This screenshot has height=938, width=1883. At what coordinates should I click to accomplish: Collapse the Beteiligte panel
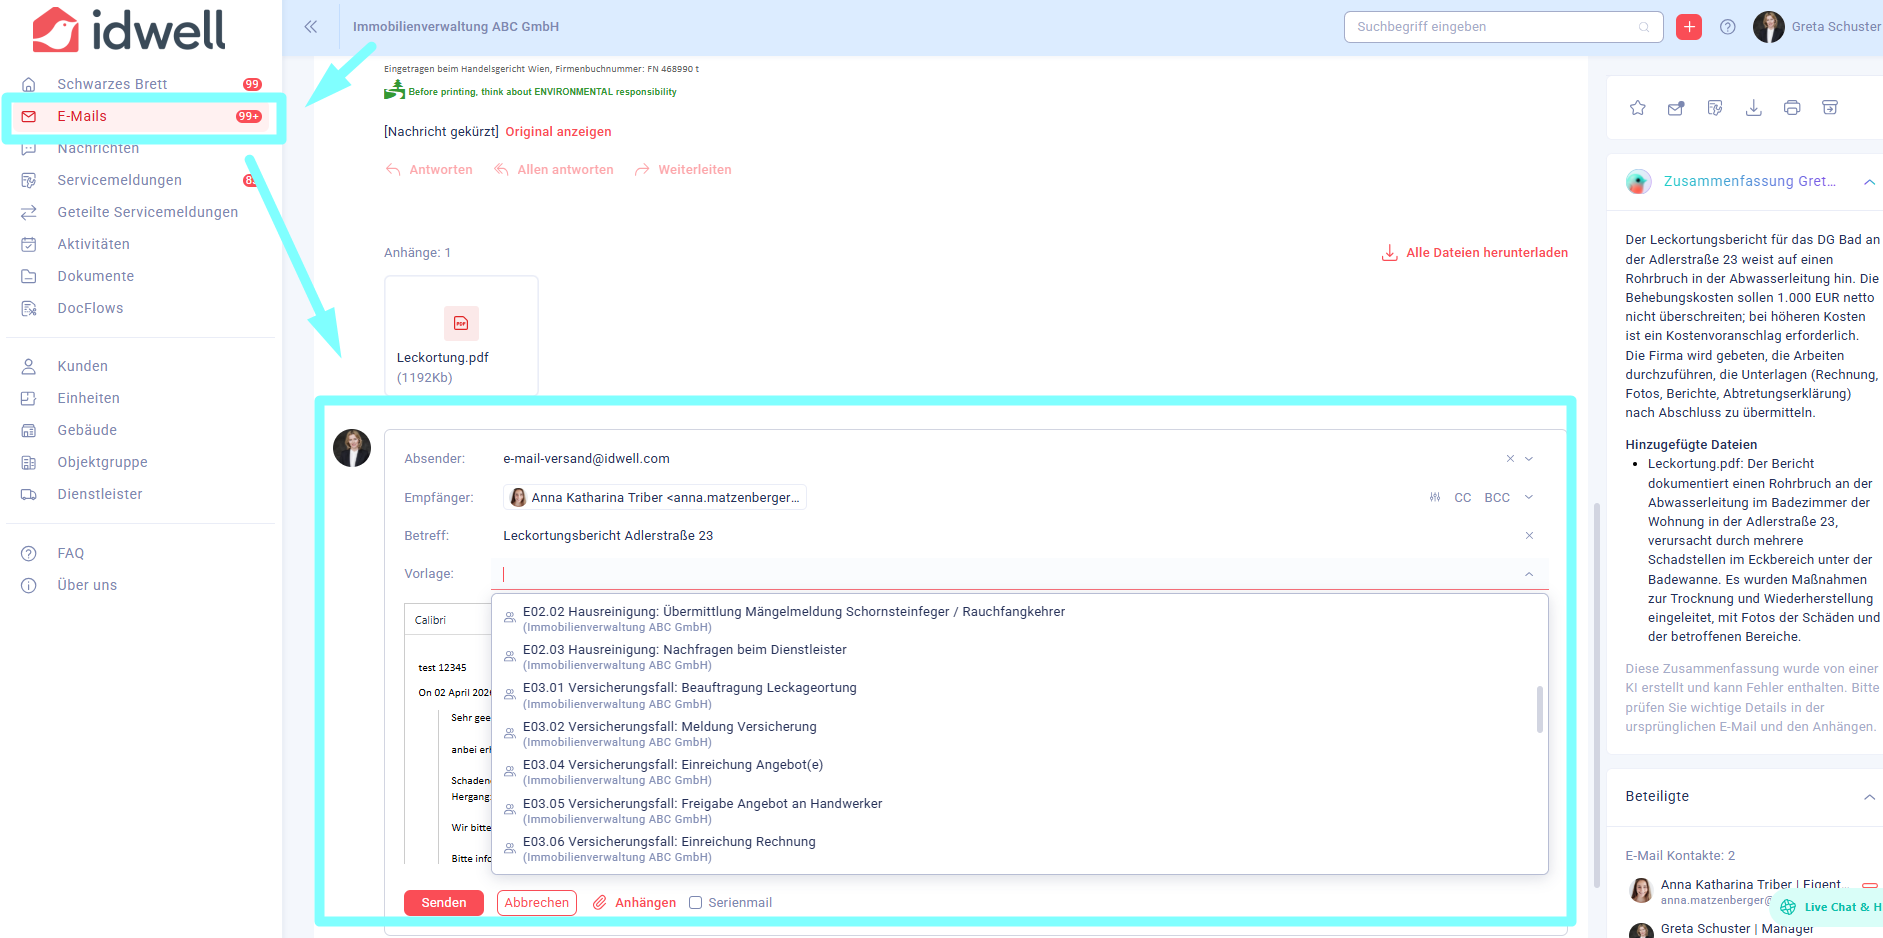tap(1869, 797)
